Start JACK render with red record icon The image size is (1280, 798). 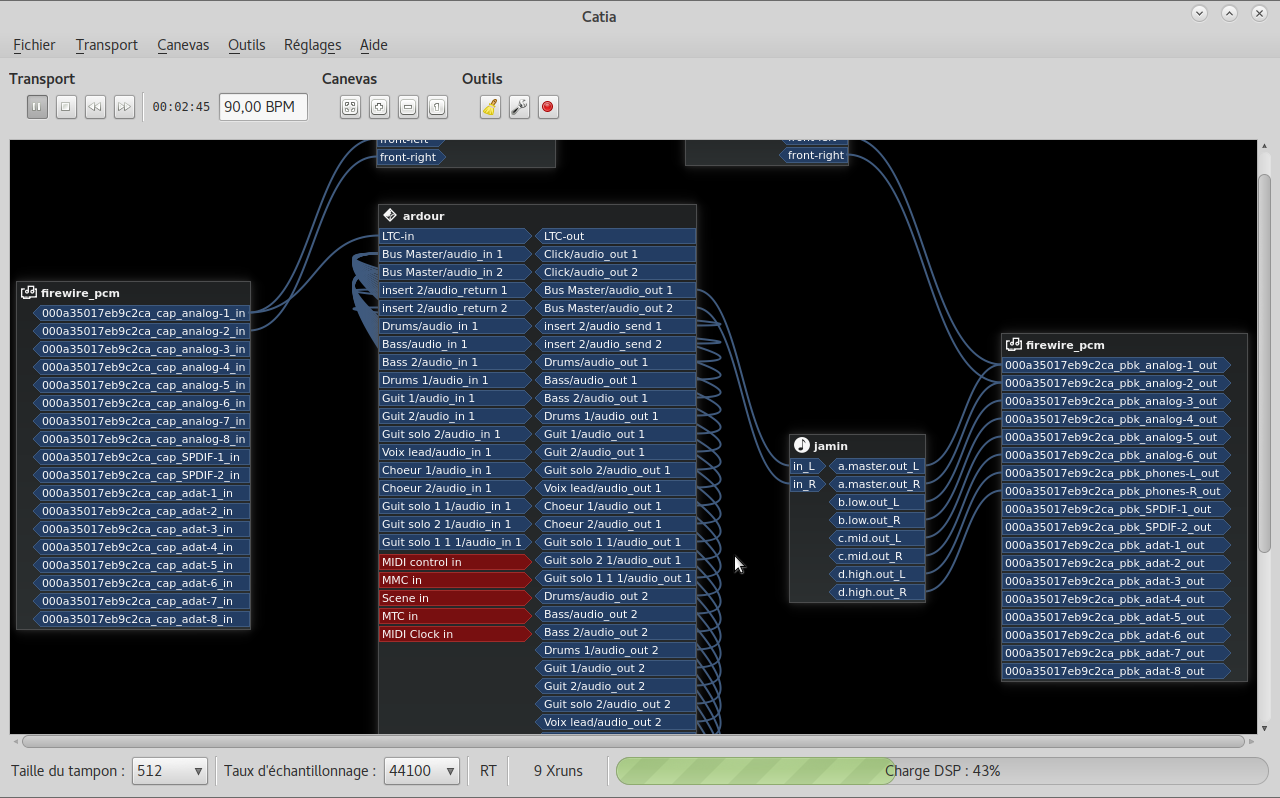[548, 107]
